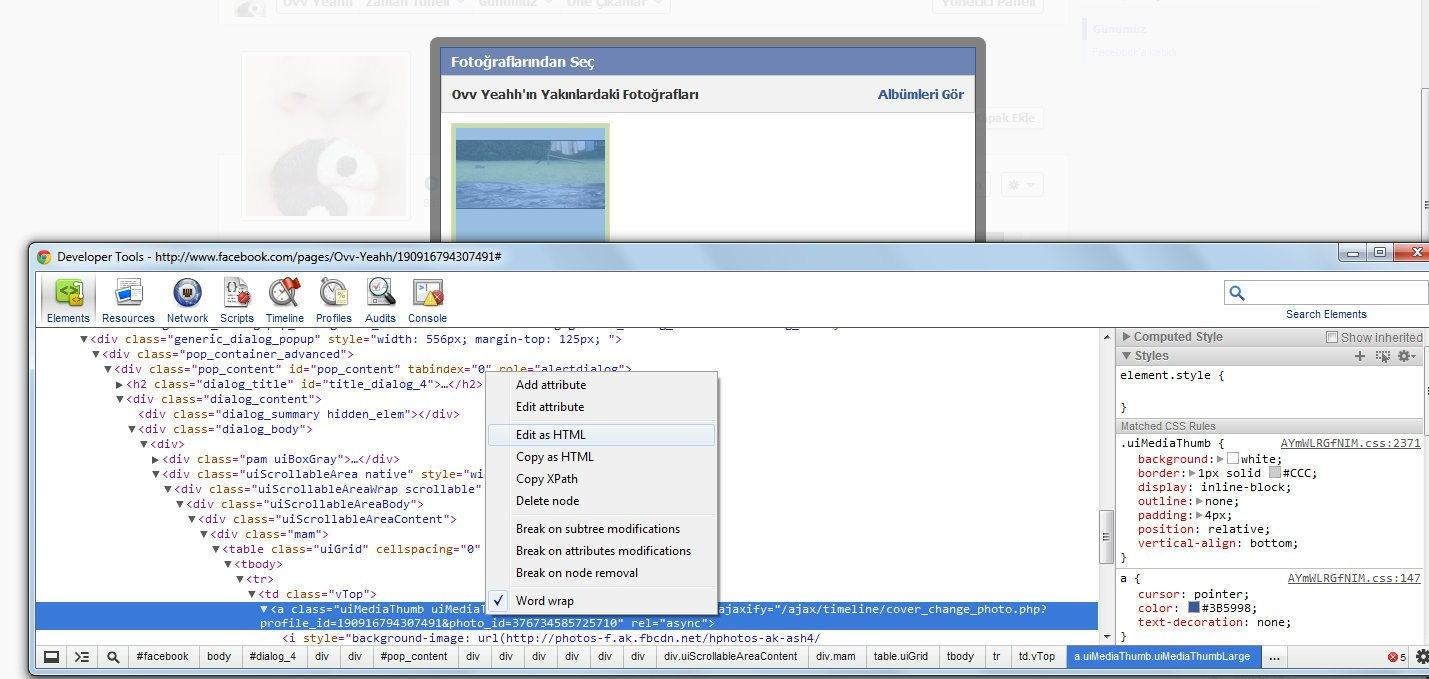Select table.uiGrid breadcrumb
The width and height of the screenshot is (1429, 679).
[901, 657]
